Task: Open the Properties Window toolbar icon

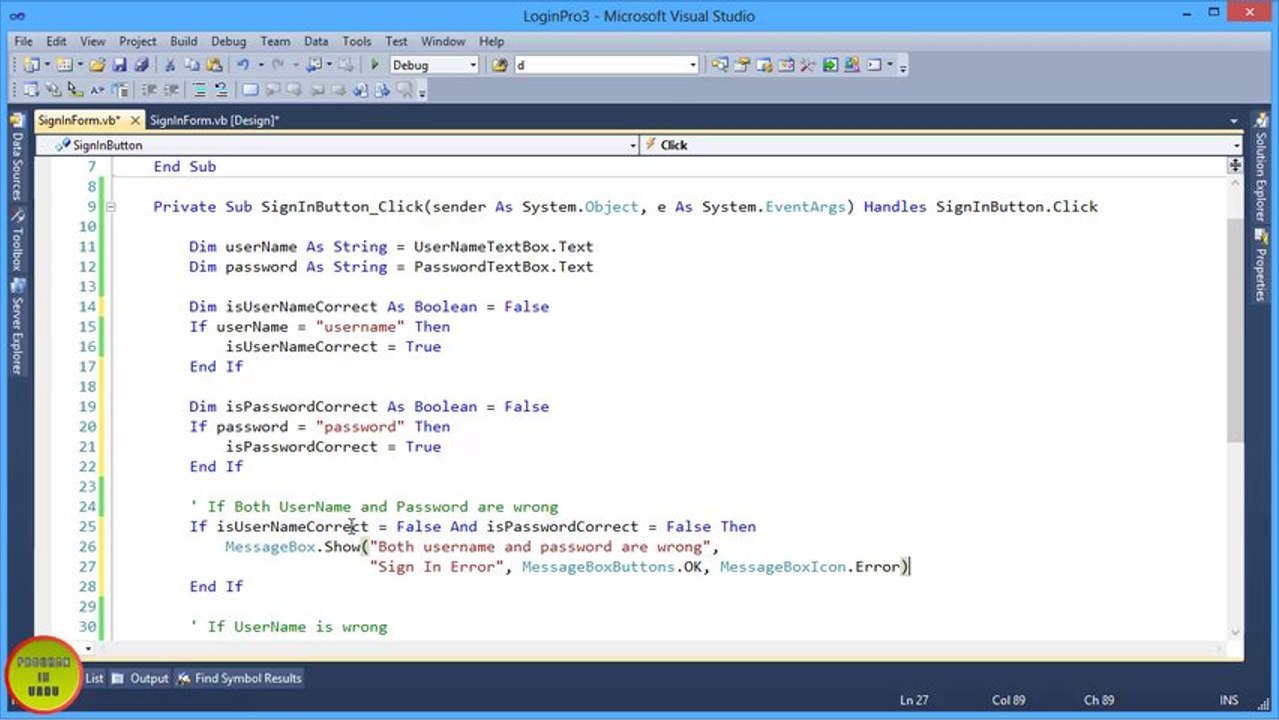Action: 741,65
